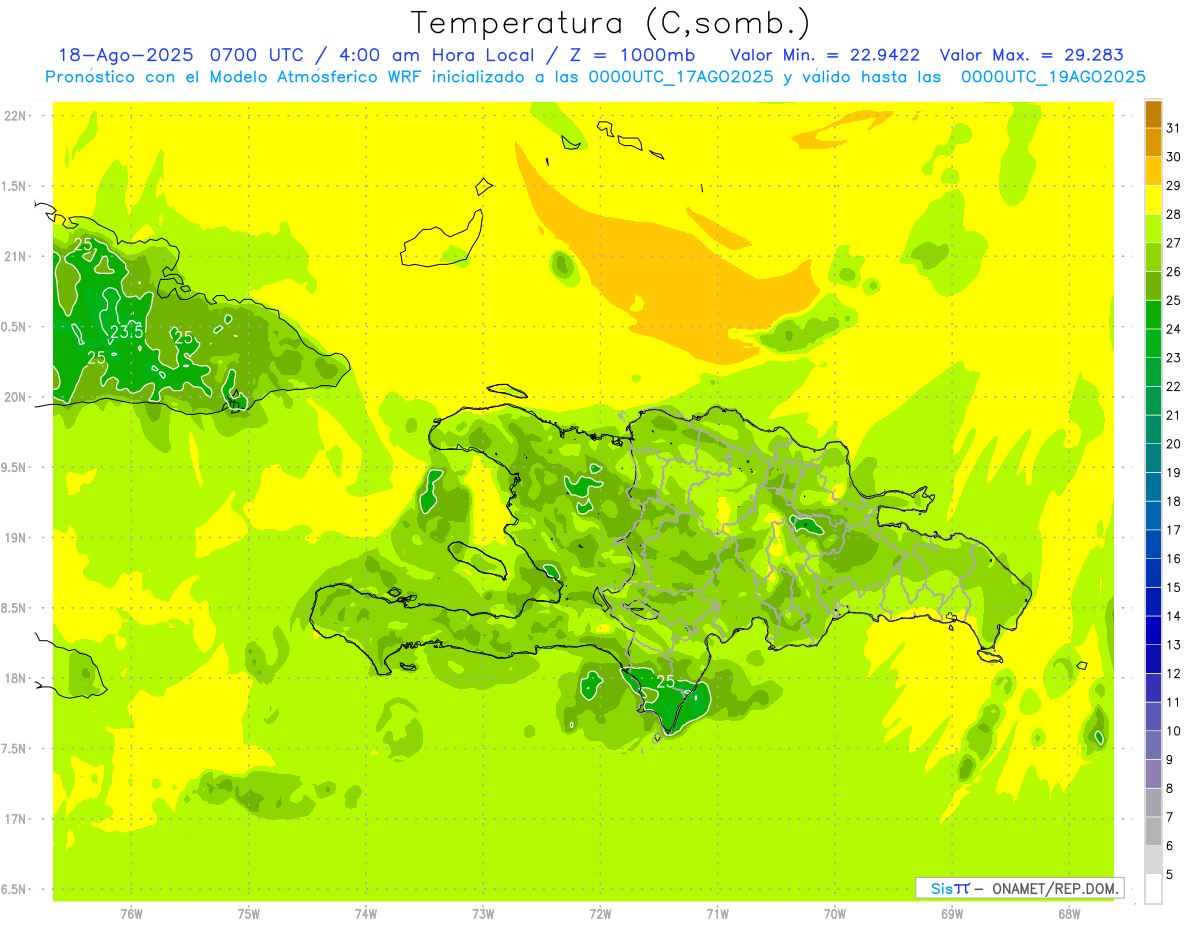This screenshot has width=1200, height=927.
Task: Click the green colorbar swatch between 24 and 25
Action: pyautogui.click(x=1153, y=315)
